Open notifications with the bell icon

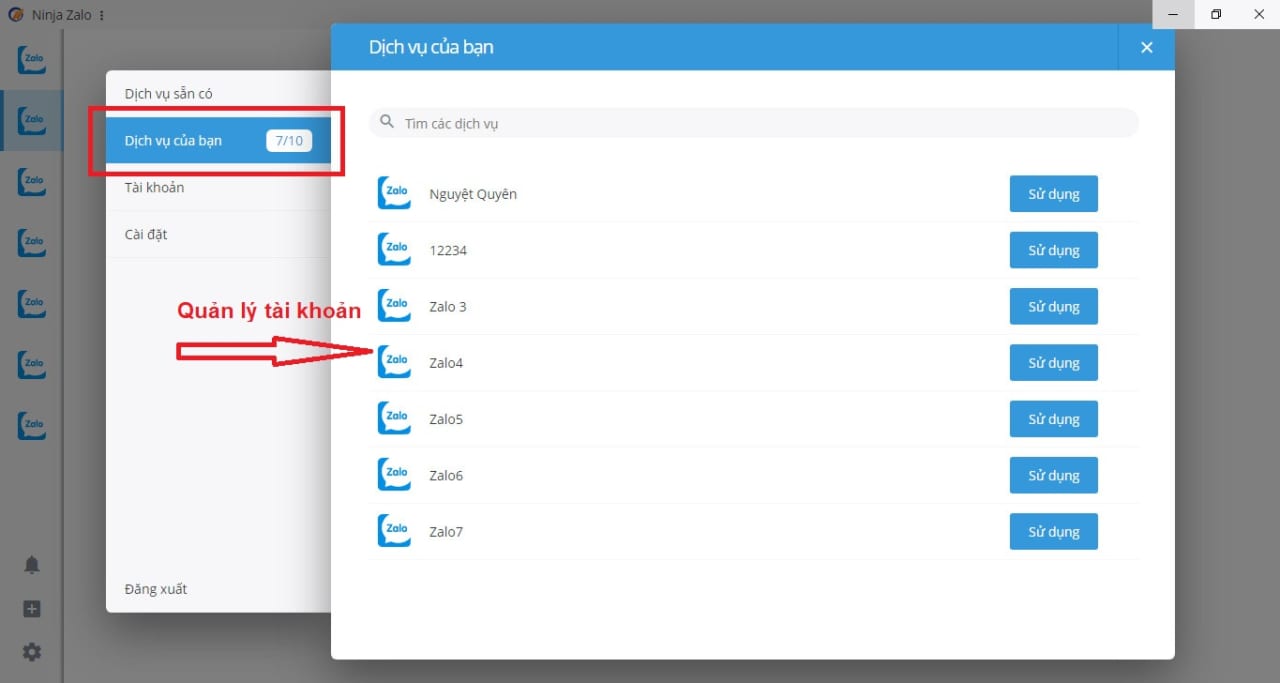point(32,565)
